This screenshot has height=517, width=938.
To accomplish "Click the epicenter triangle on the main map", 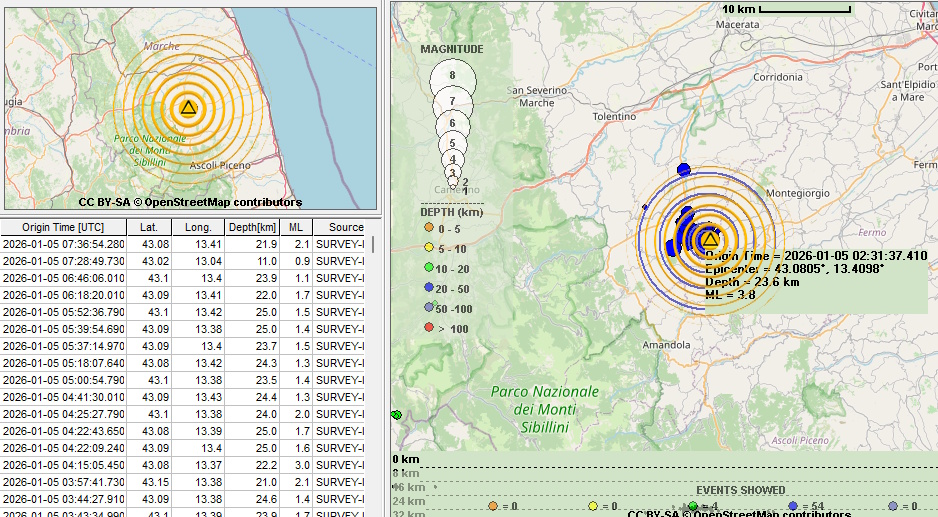I will 710,239.
